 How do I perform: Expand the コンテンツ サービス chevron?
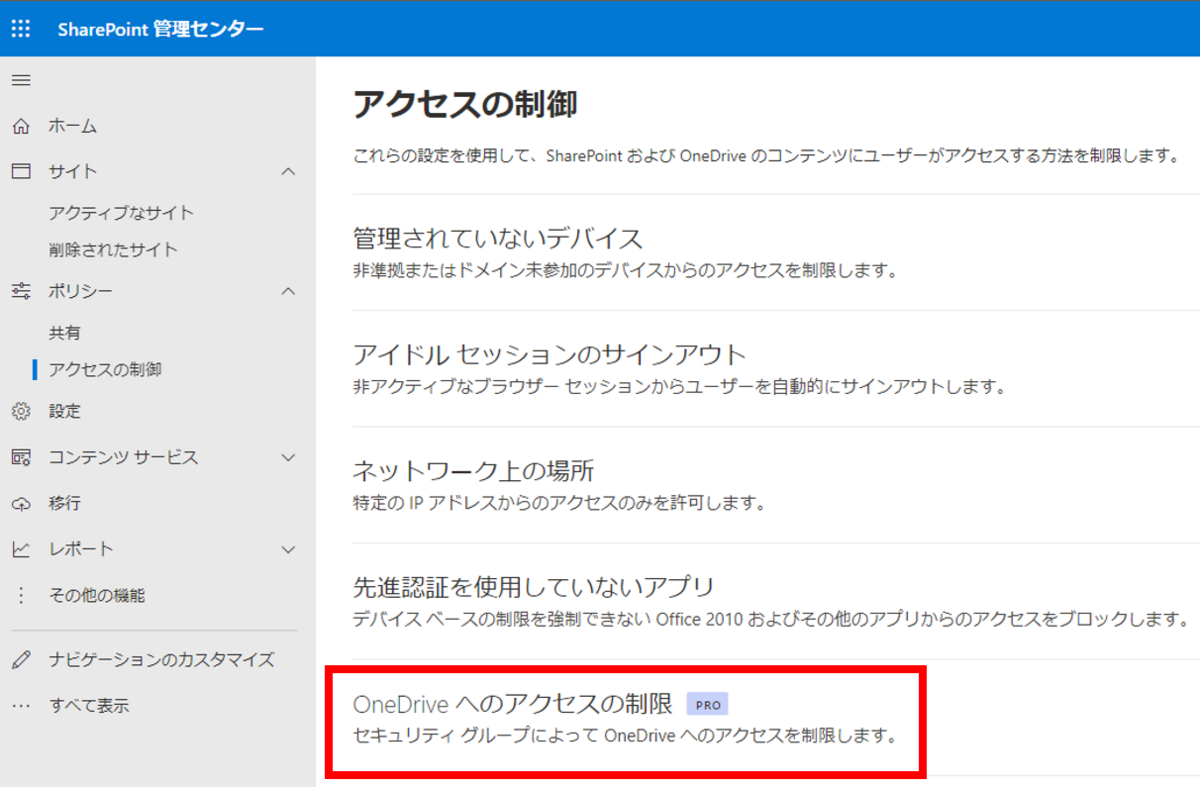(x=288, y=457)
